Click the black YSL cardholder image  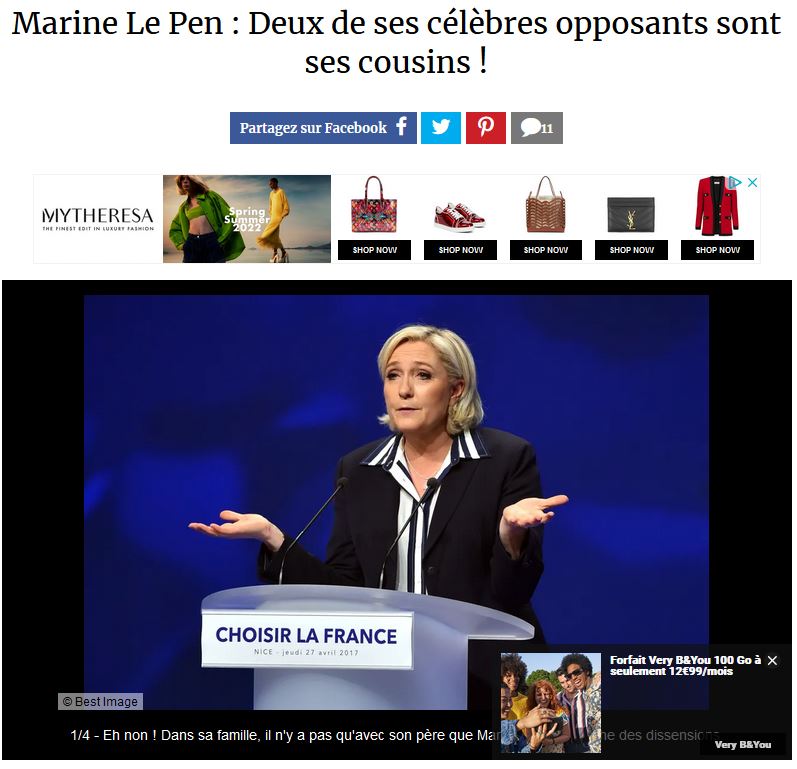(631, 214)
